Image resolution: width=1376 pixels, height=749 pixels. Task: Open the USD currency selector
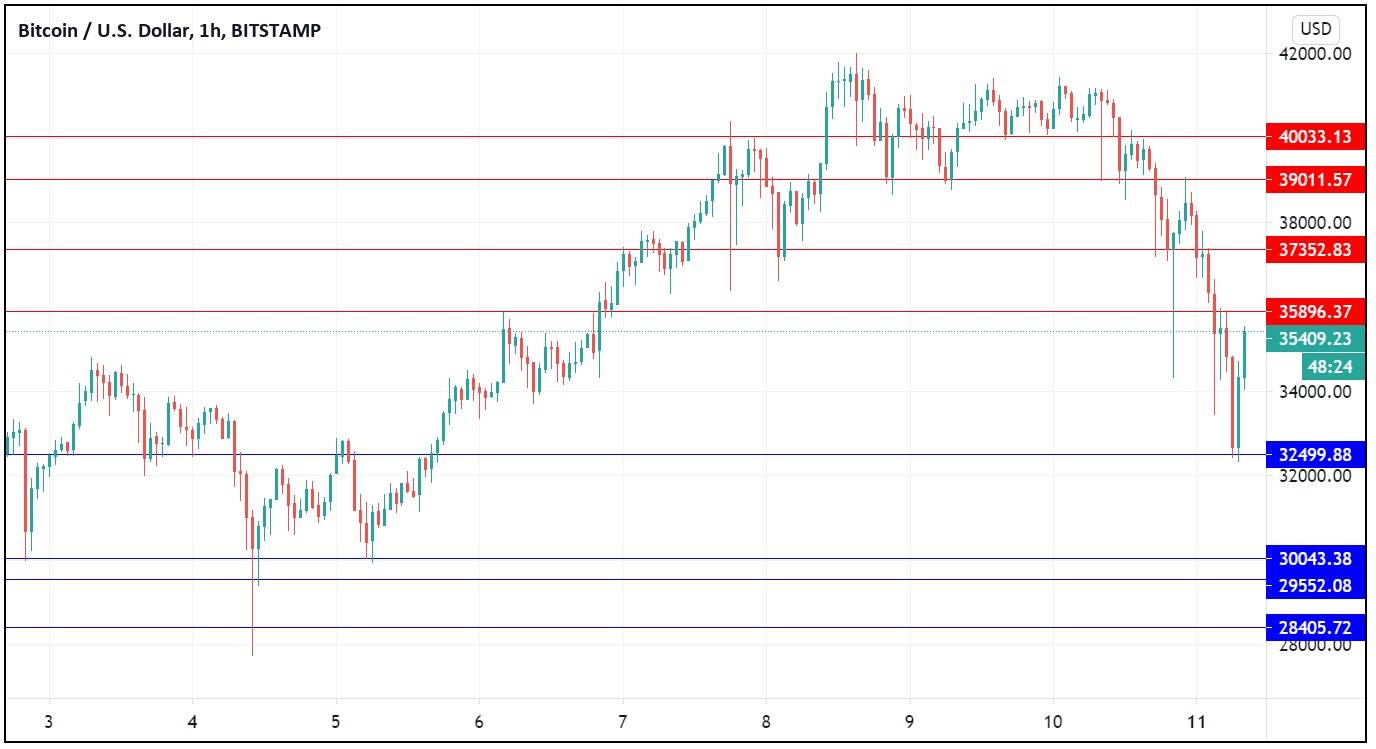[1315, 29]
